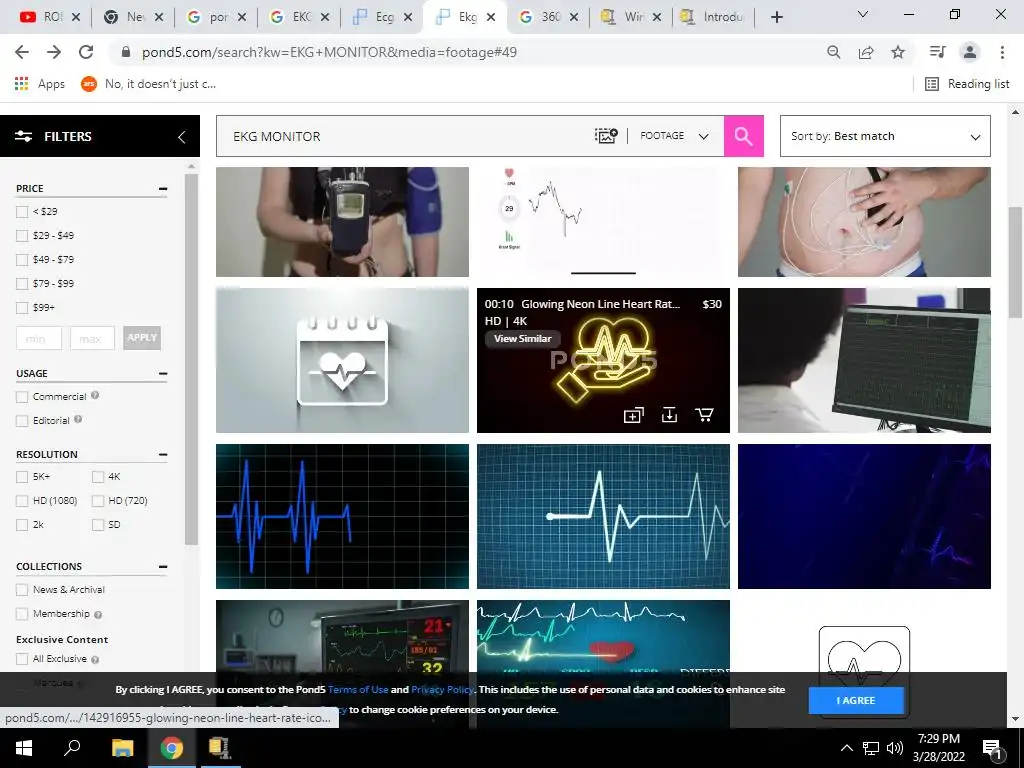
Task: Check the $49 - $79 price filter
Action: pyautogui.click(x=22, y=260)
